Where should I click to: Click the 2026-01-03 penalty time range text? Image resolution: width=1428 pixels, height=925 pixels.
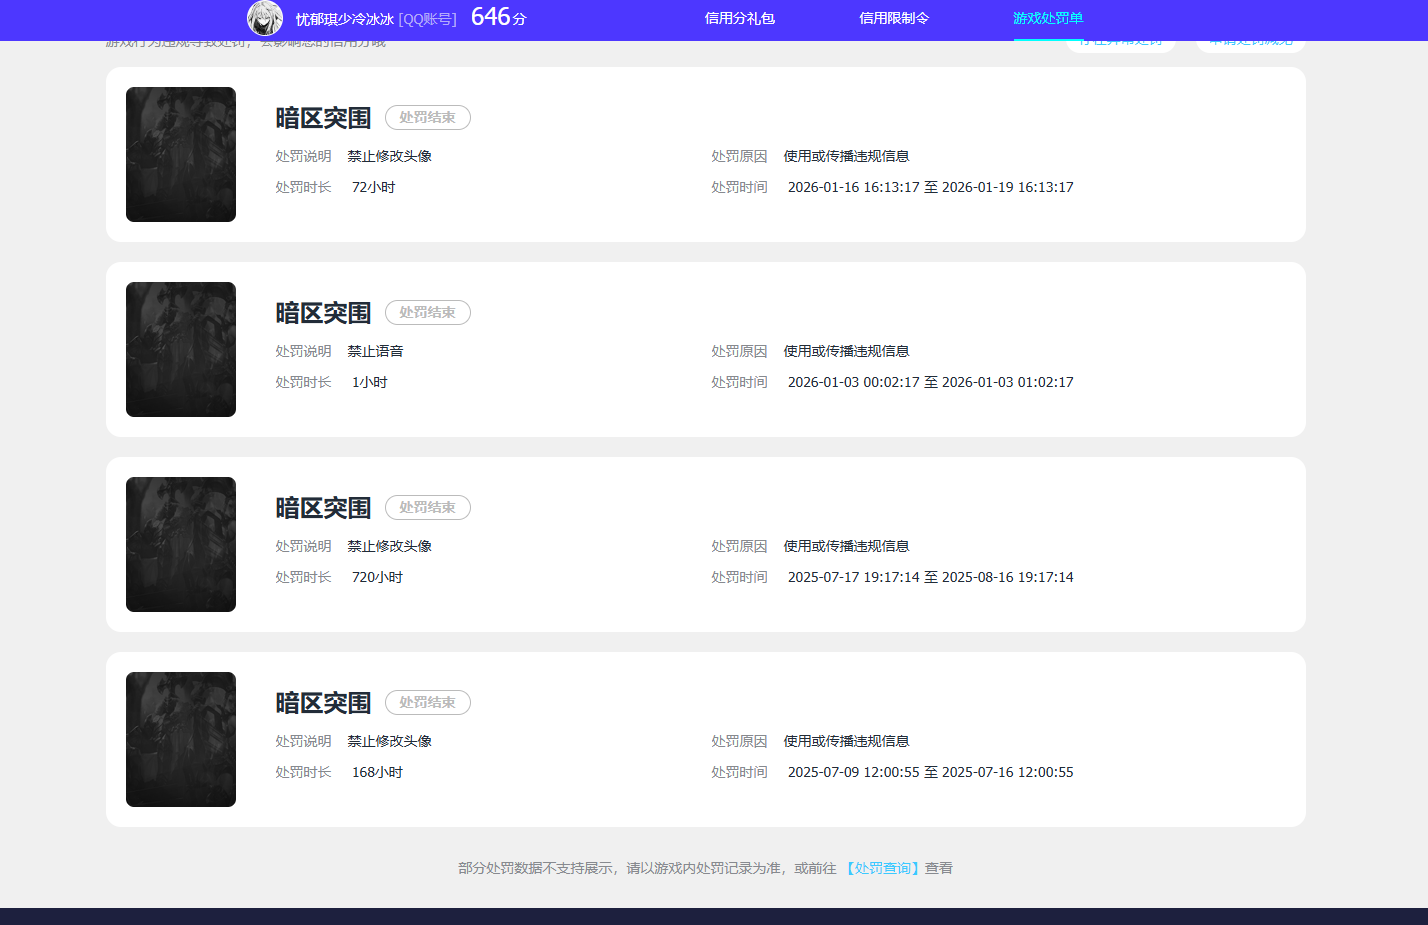(930, 382)
